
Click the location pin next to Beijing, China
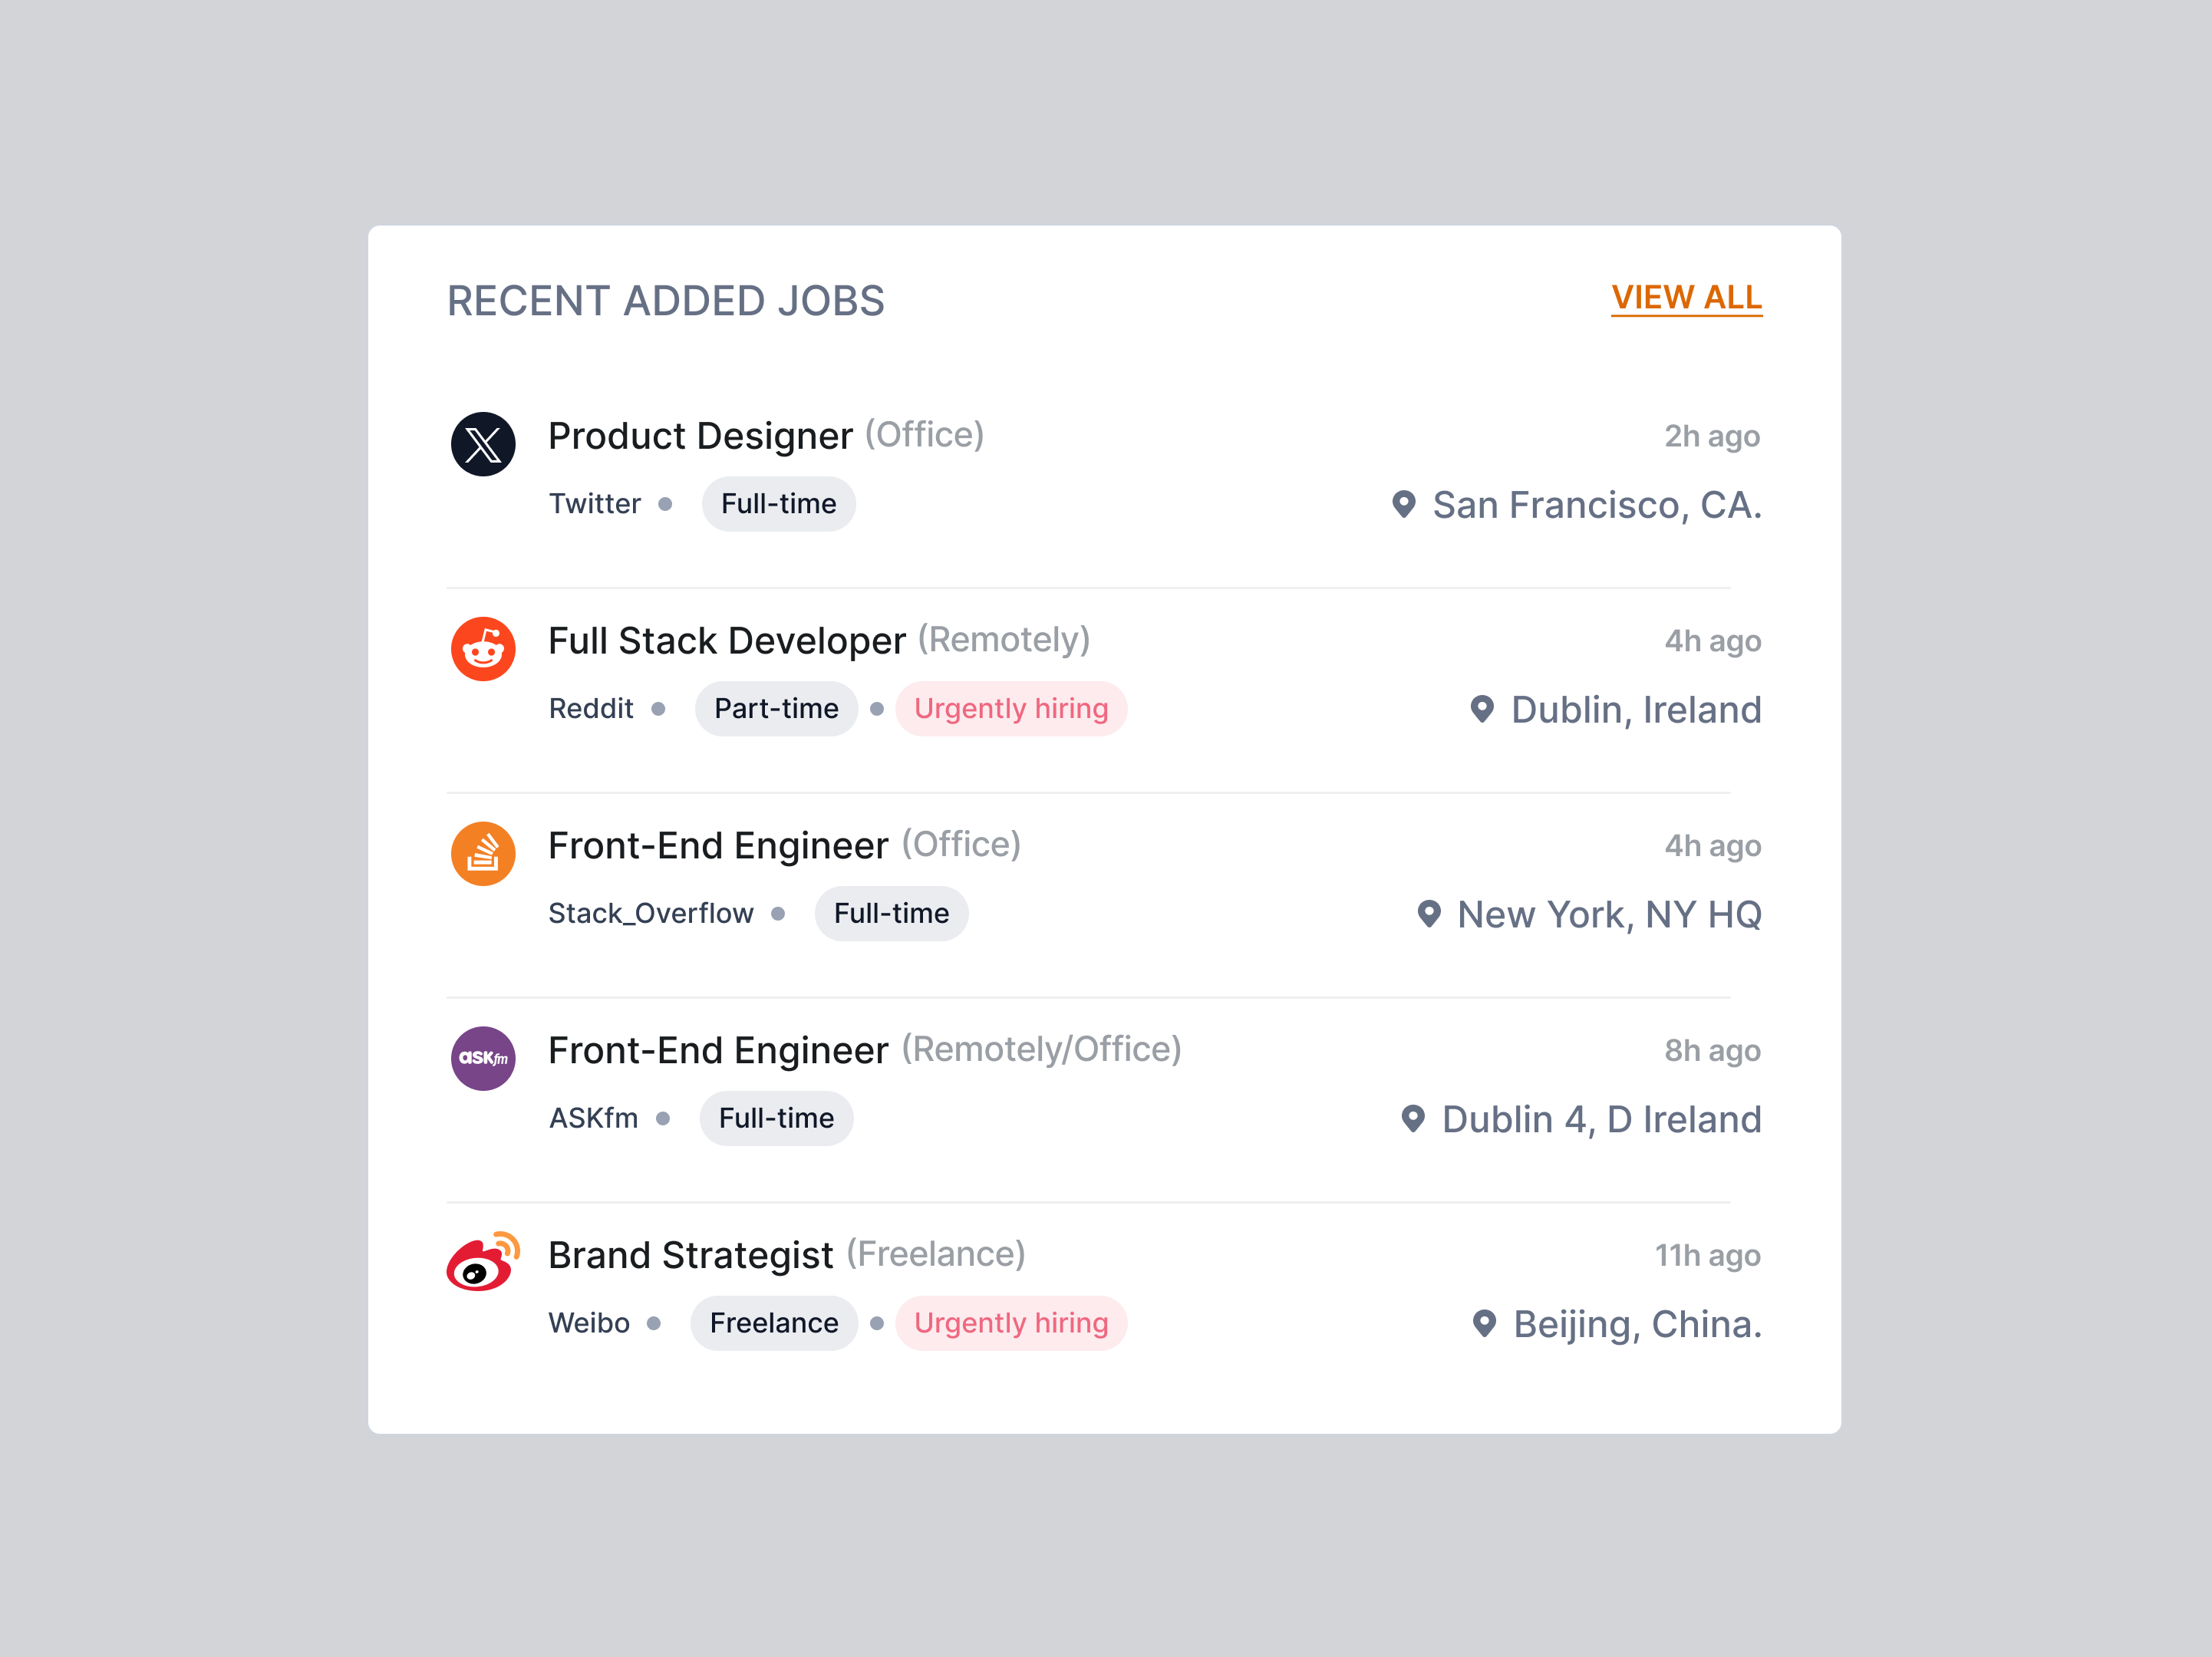click(1483, 1322)
